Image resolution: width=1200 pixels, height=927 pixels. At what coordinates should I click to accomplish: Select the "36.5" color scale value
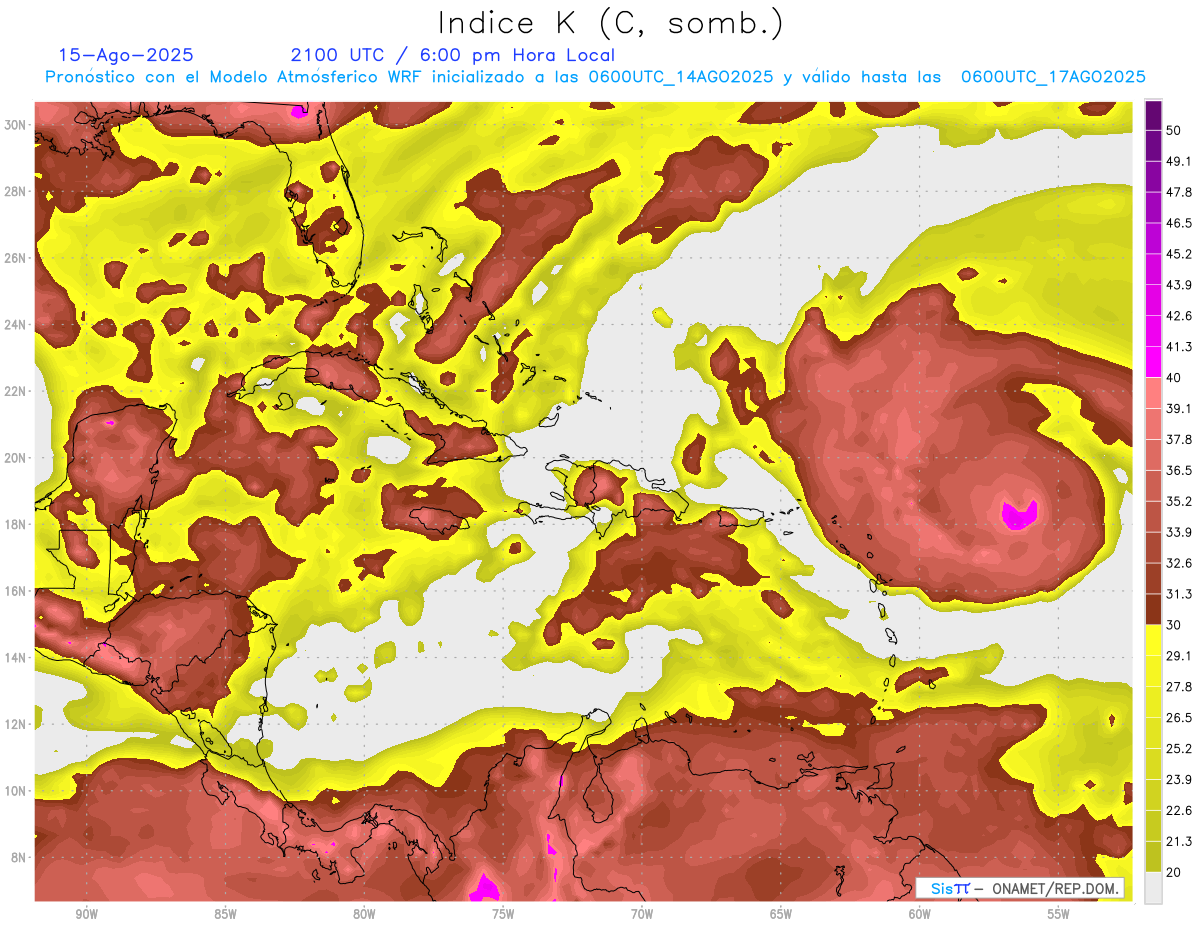coord(1178,471)
